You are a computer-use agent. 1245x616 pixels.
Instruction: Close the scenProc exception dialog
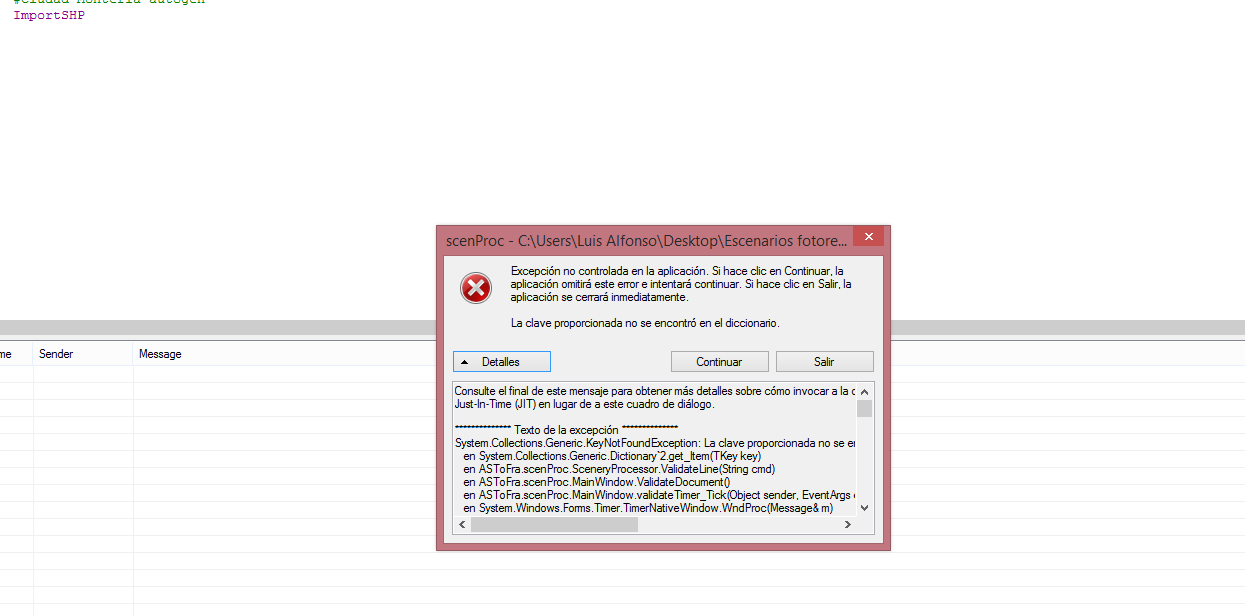click(868, 237)
